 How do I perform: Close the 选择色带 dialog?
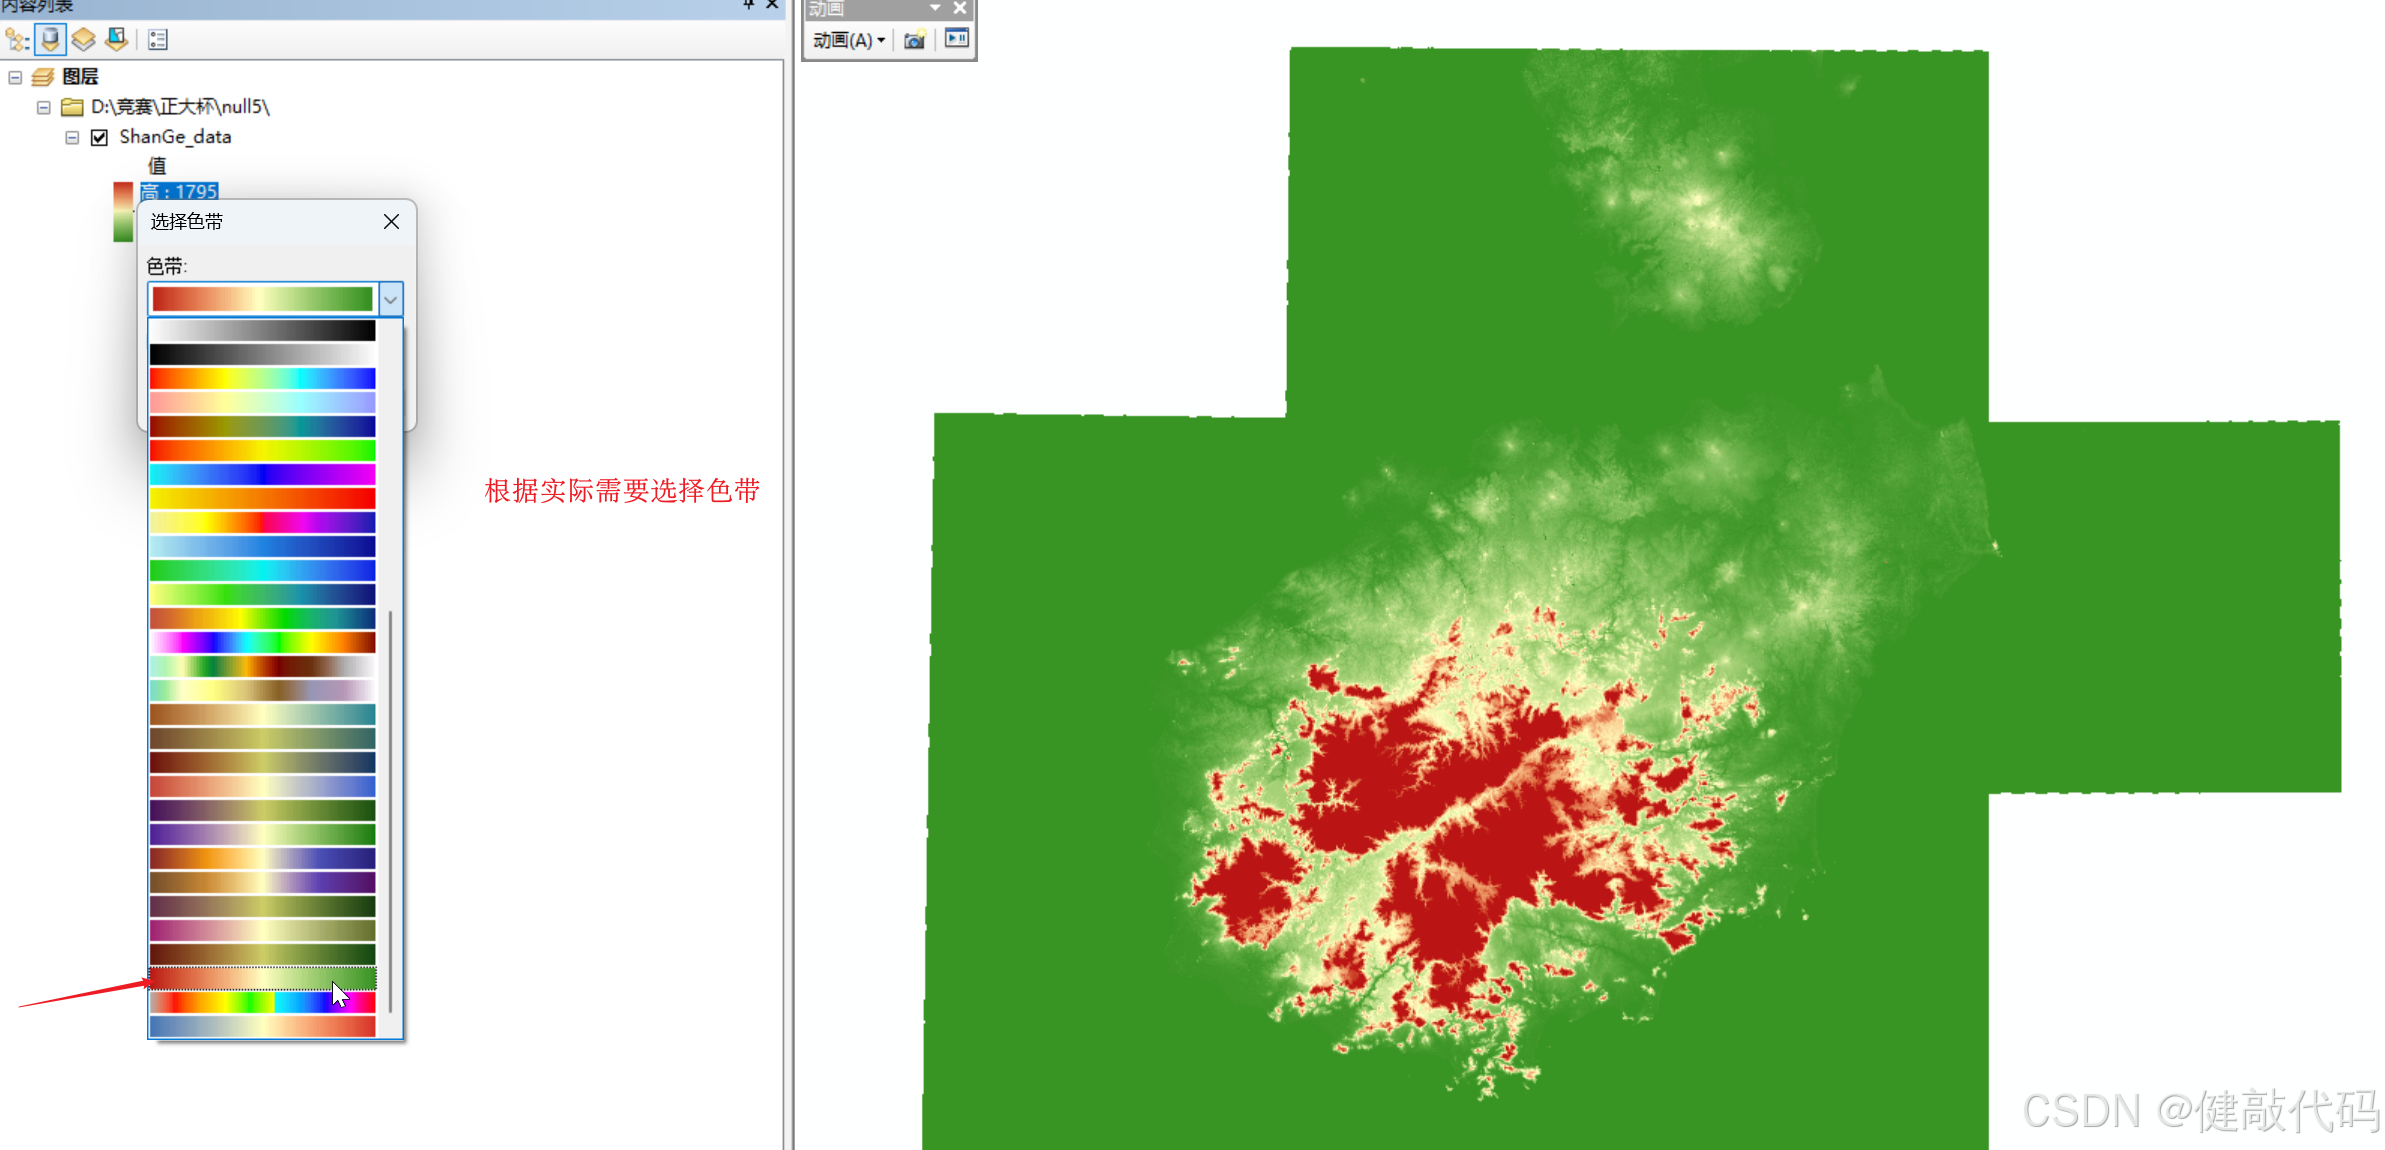coord(391,222)
